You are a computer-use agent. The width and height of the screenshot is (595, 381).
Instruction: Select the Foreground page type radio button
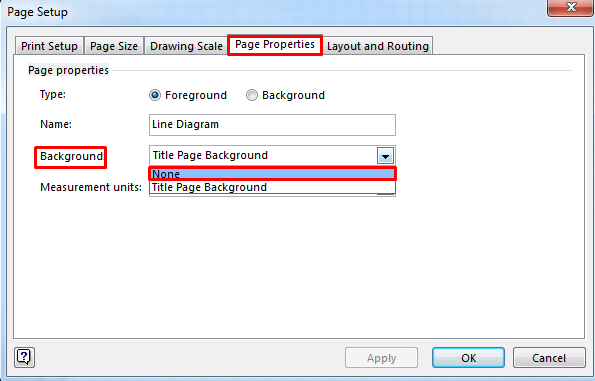pos(155,95)
